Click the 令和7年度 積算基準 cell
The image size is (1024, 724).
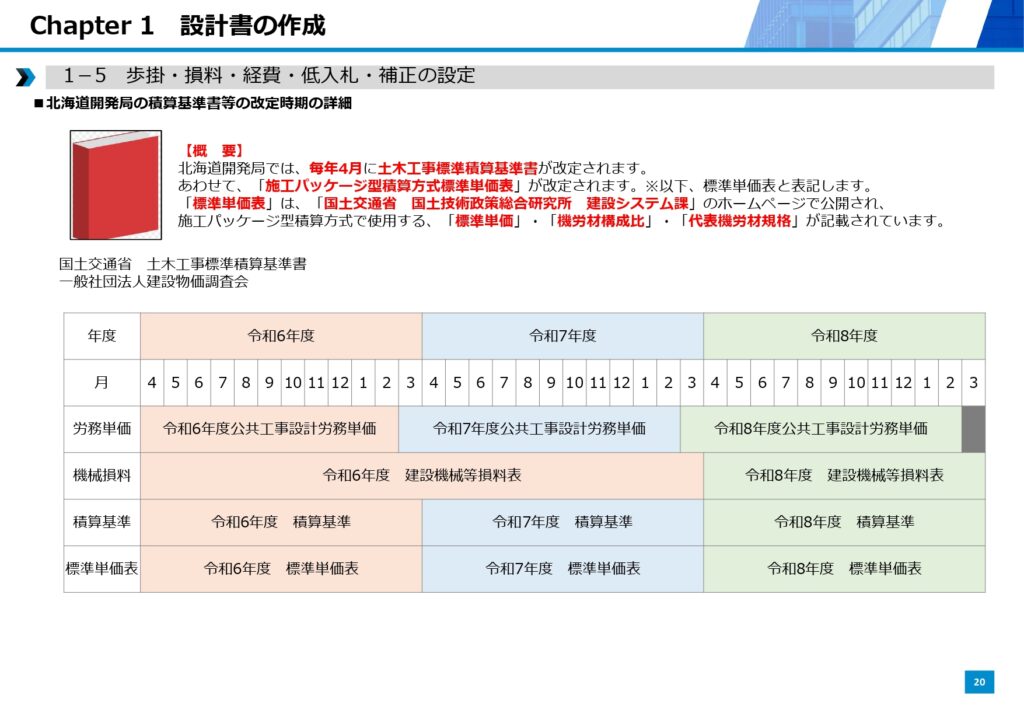563,522
